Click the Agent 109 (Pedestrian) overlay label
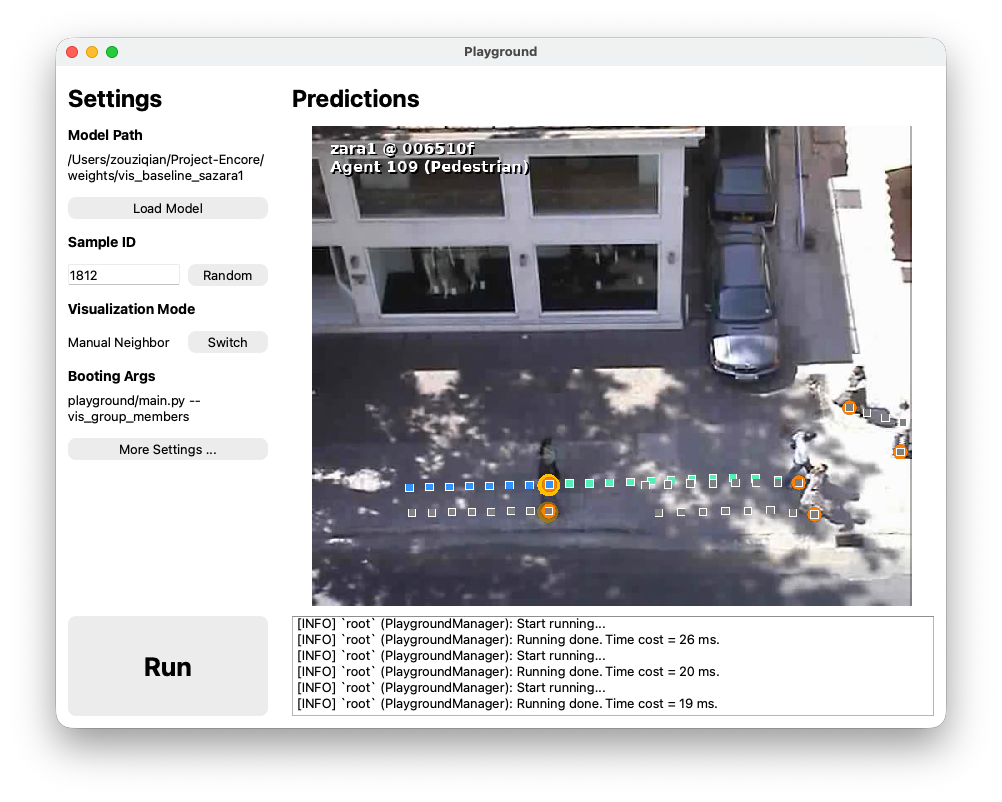 (x=430, y=167)
